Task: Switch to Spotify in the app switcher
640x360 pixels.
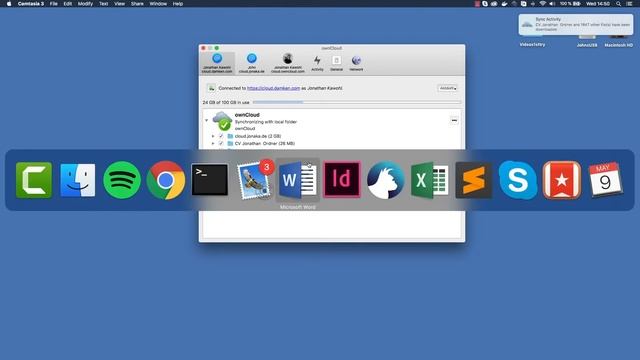Action: pos(122,180)
